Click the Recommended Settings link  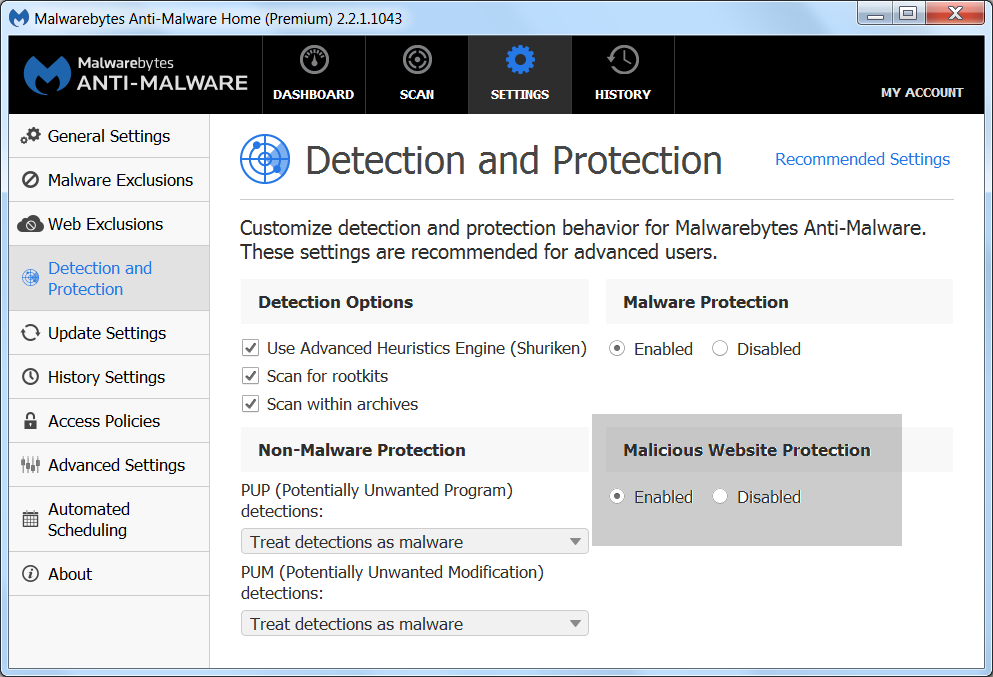click(863, 159)
